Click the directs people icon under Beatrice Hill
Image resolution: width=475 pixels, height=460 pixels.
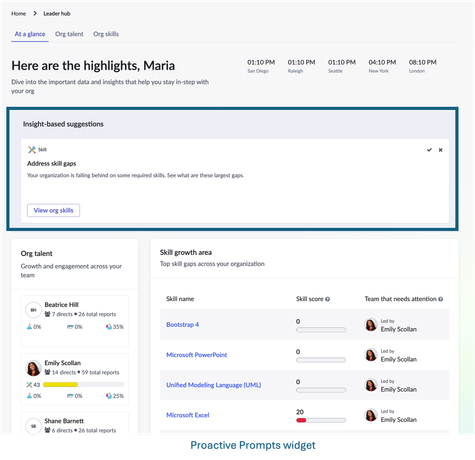tap(47, 314)
